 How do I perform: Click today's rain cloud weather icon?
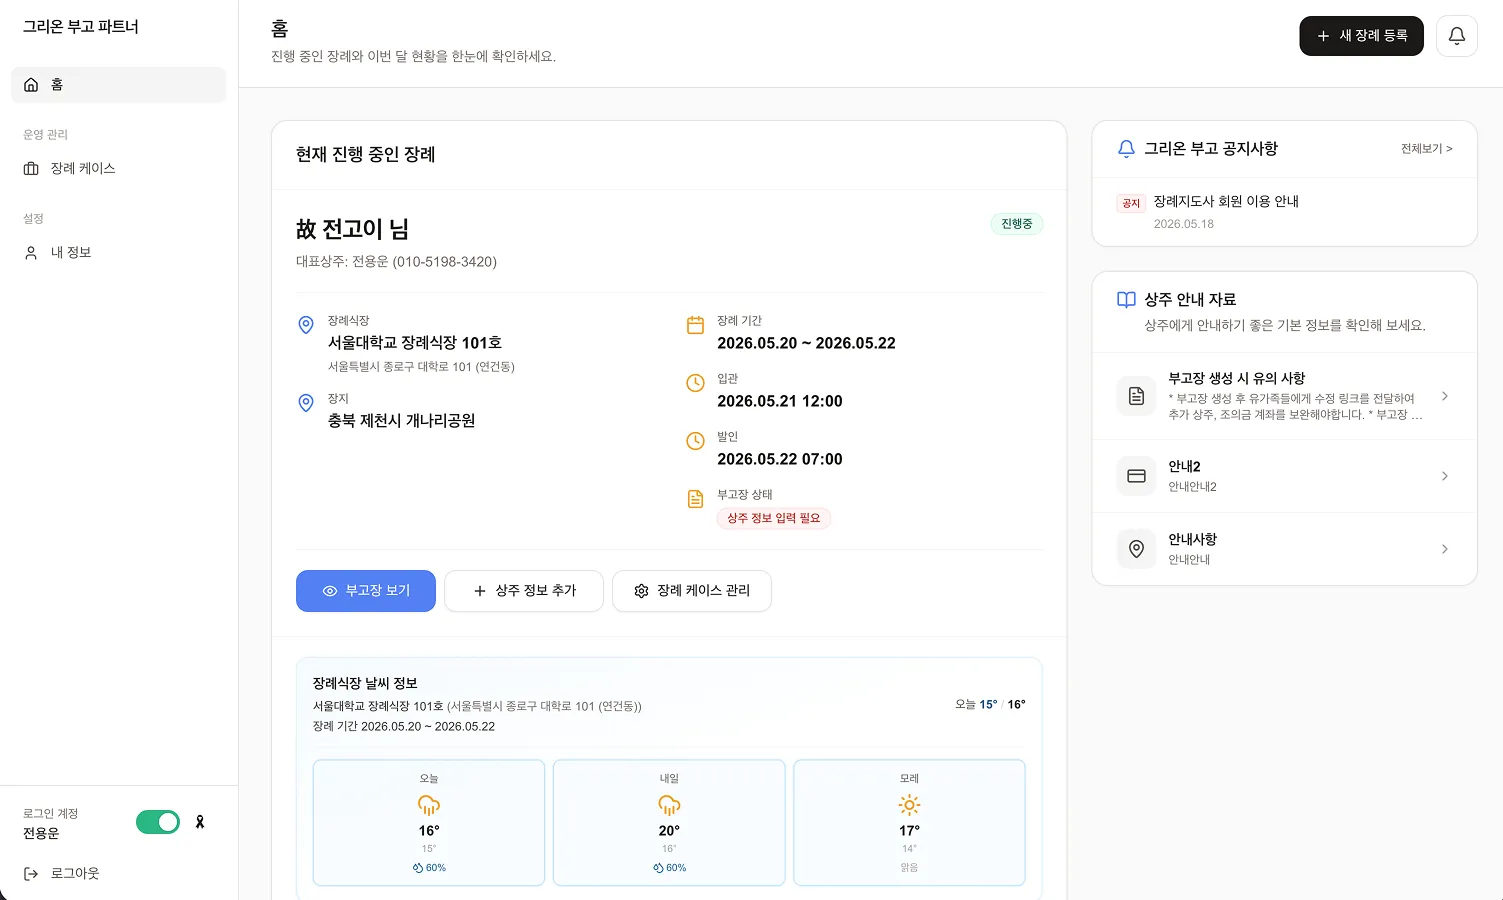pos(429,805)
